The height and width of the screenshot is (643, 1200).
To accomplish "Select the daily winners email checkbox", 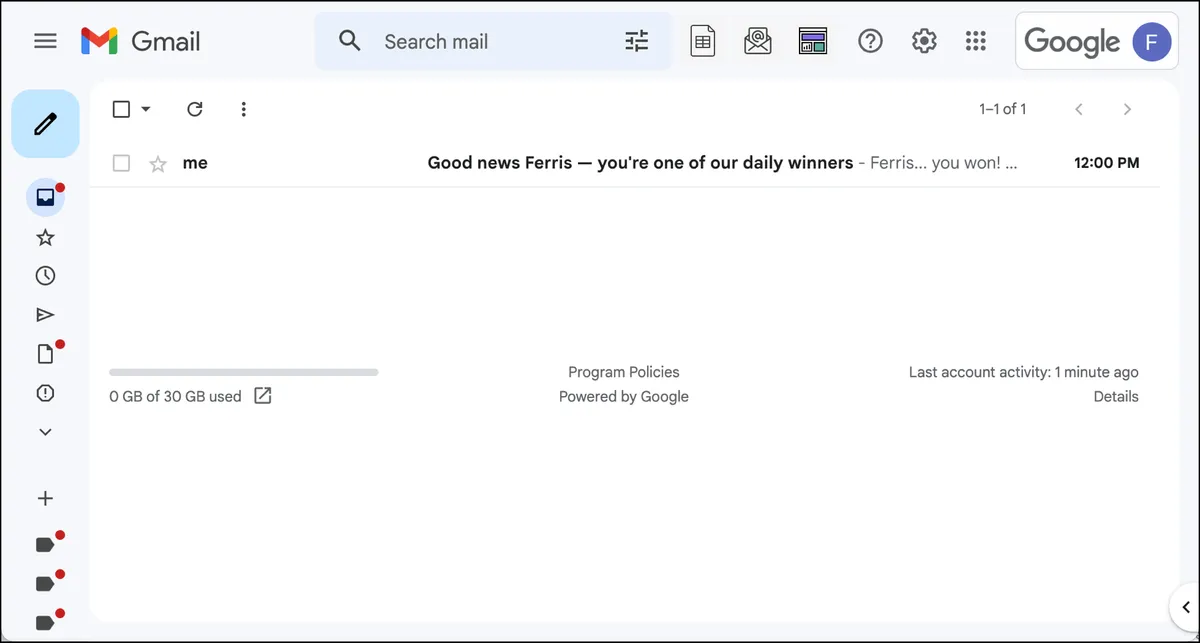I will click(121, 163).
